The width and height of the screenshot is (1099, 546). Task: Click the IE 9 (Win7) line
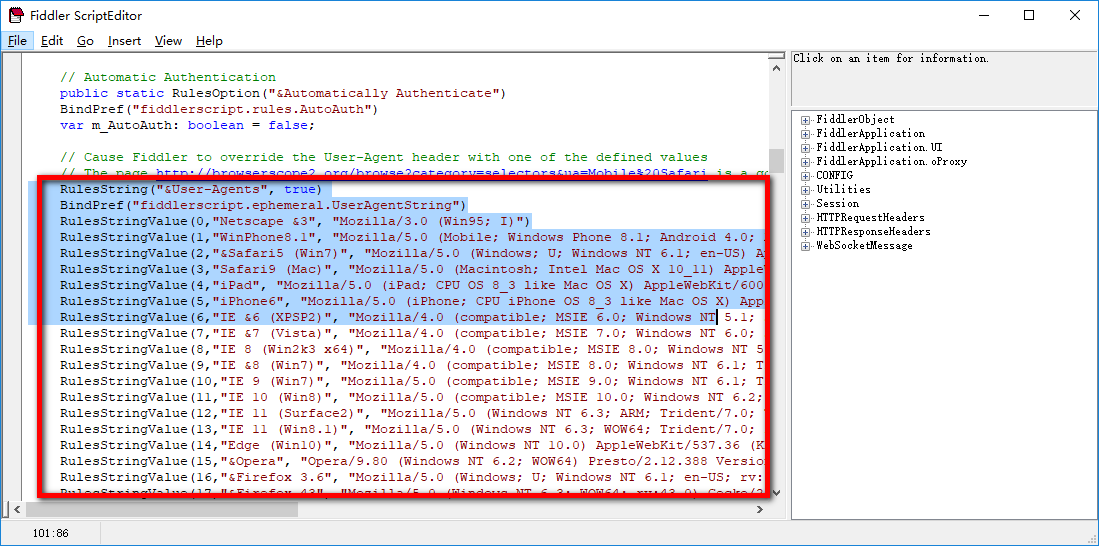click(x=412, y=381)
